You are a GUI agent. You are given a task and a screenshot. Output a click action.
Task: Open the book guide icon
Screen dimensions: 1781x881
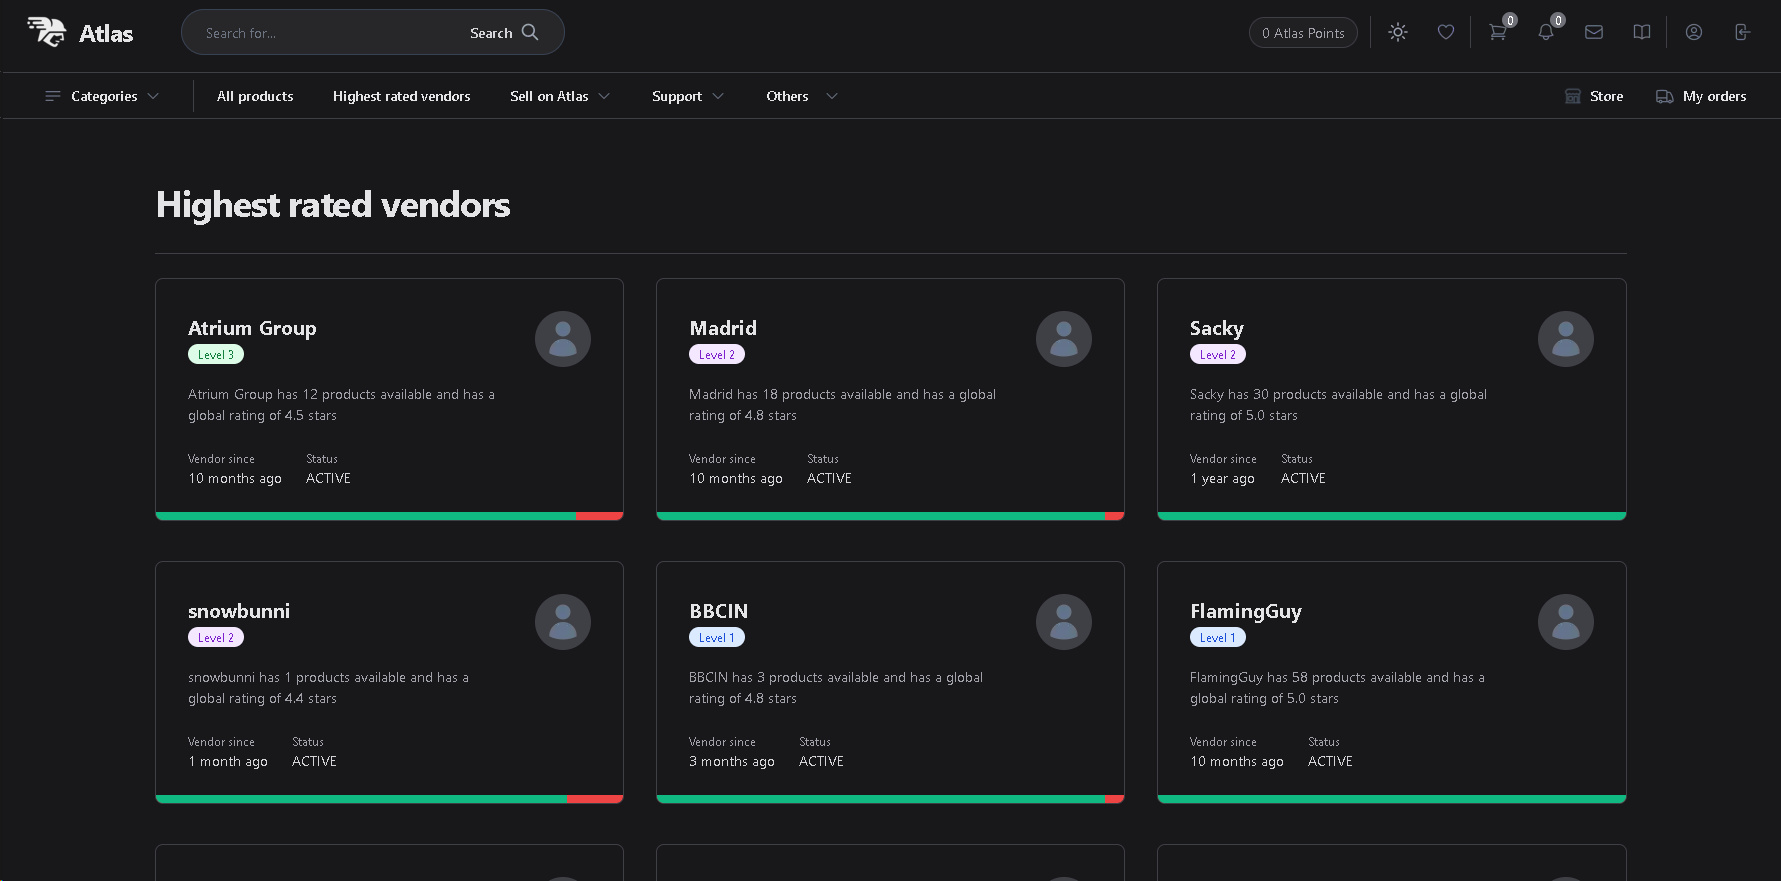tap(1641, 32)
